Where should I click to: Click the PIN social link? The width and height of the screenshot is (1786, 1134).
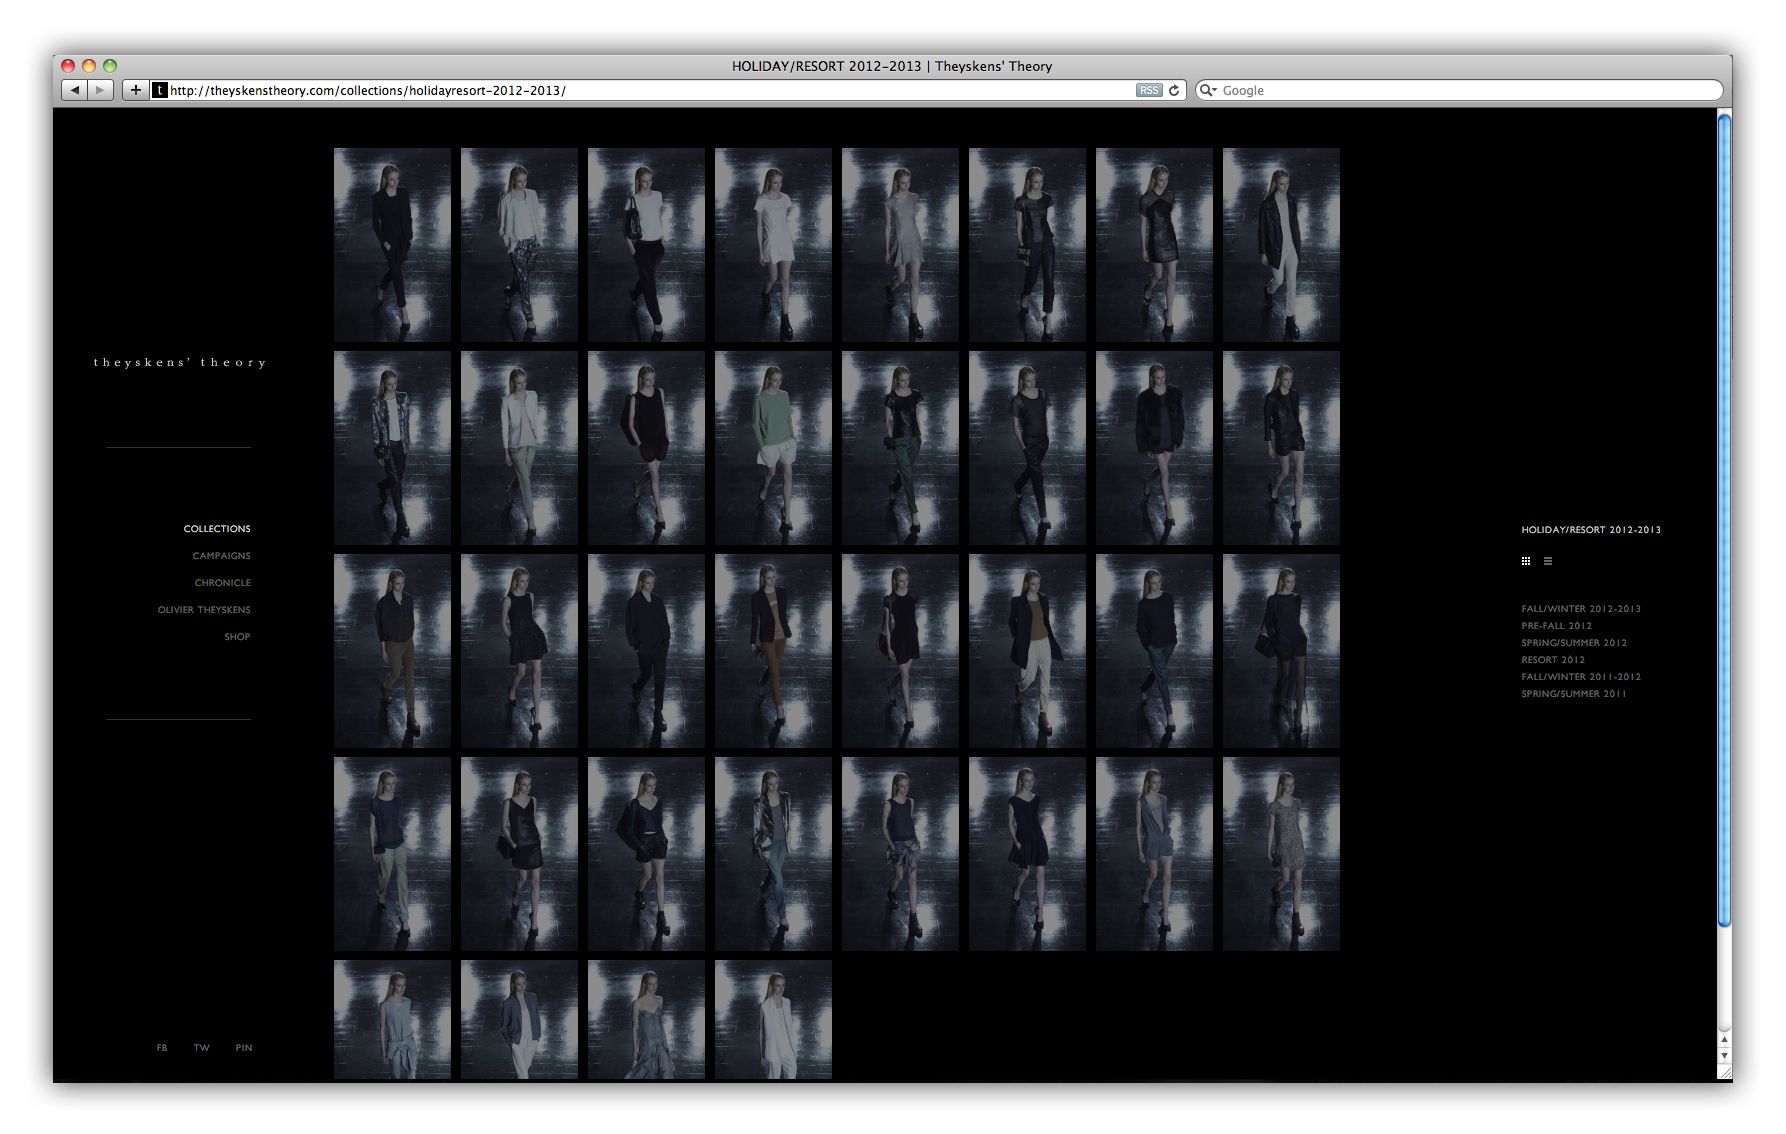[244, 1048]
